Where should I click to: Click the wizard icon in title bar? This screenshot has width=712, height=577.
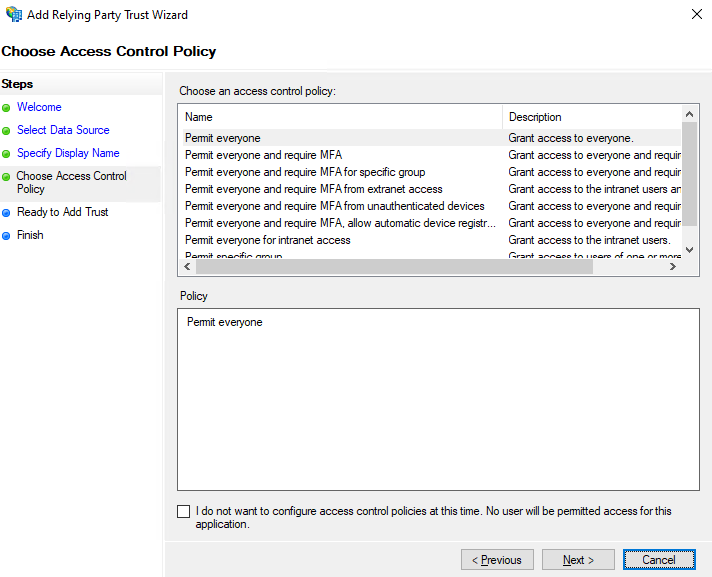[x=13, y=15]
